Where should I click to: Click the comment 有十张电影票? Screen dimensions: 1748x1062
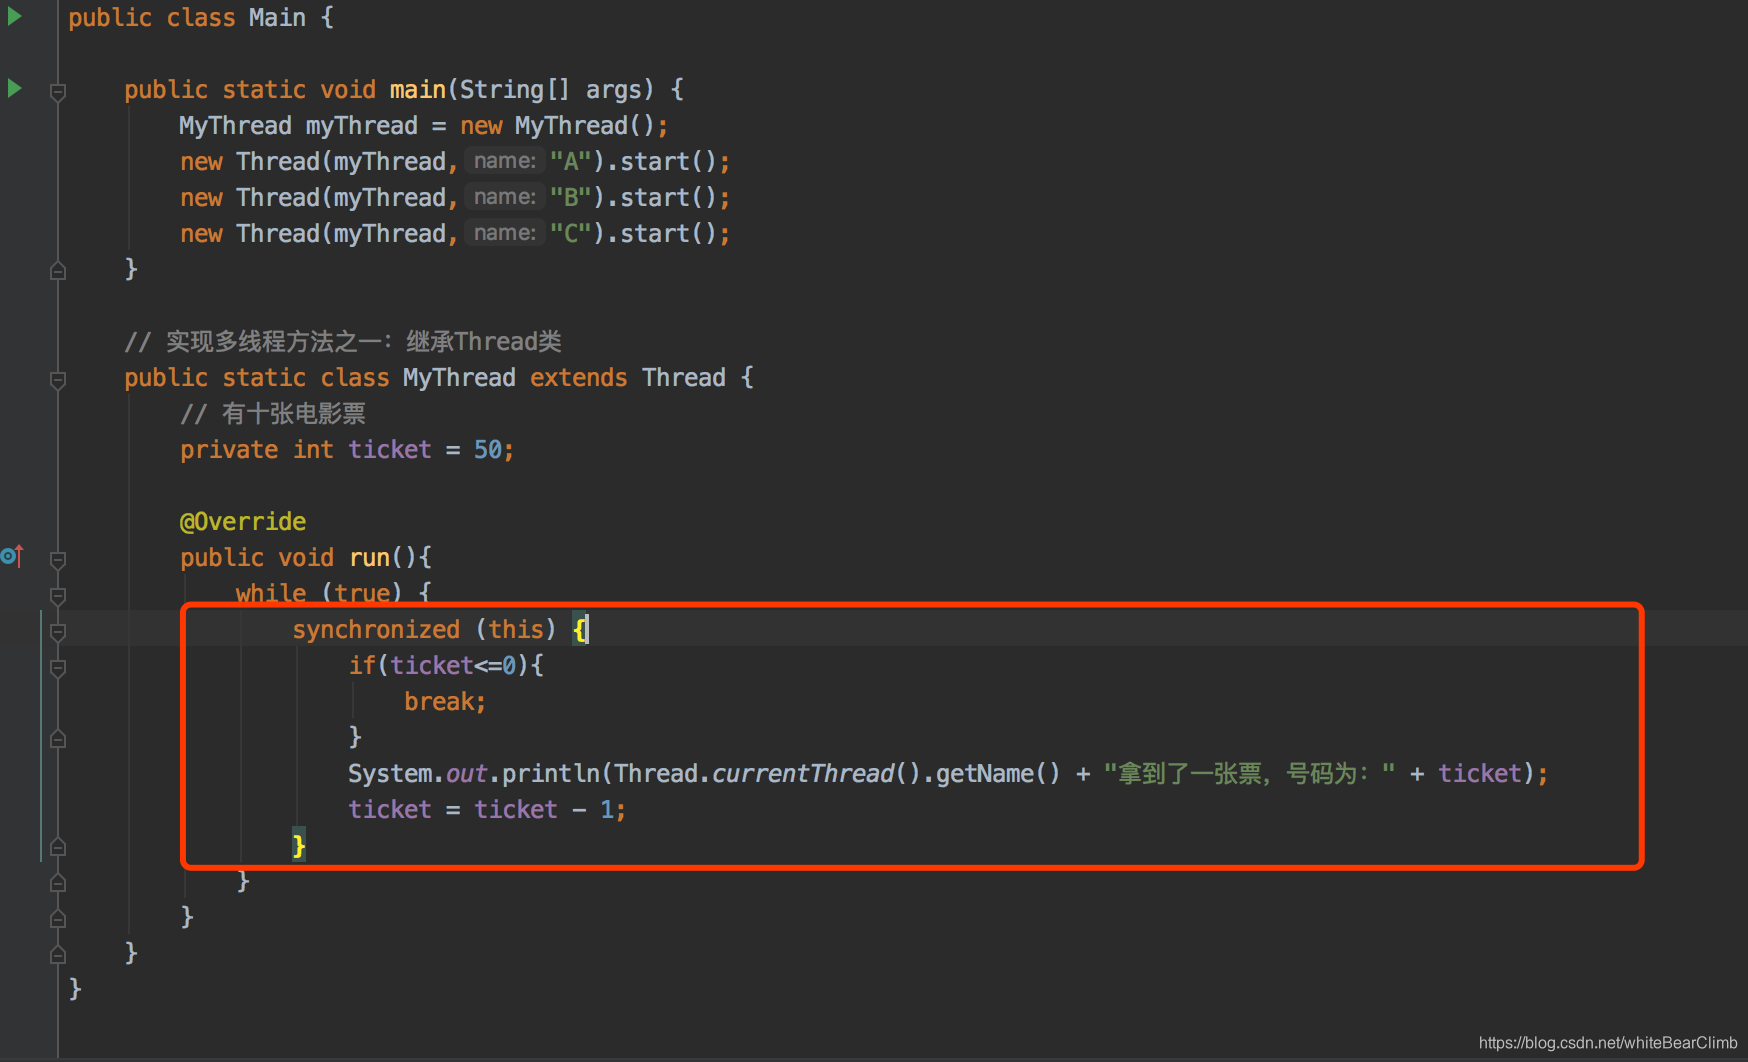click(x=273, y=414)
